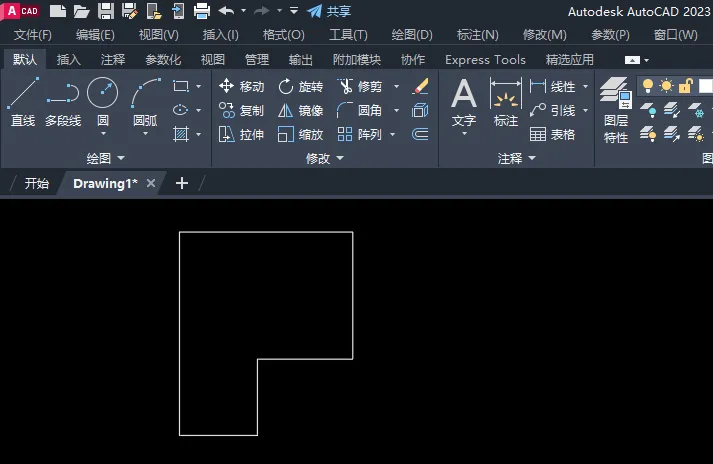Select the Text (文字) tool

464,102
